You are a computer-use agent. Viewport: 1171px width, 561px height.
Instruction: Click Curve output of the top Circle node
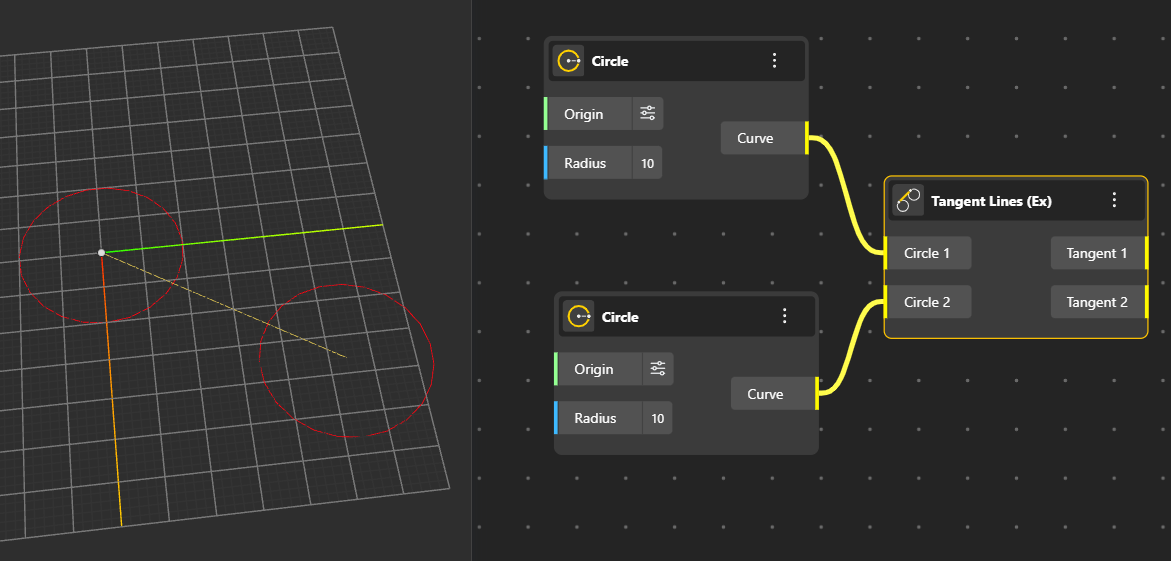pos(765,138)
